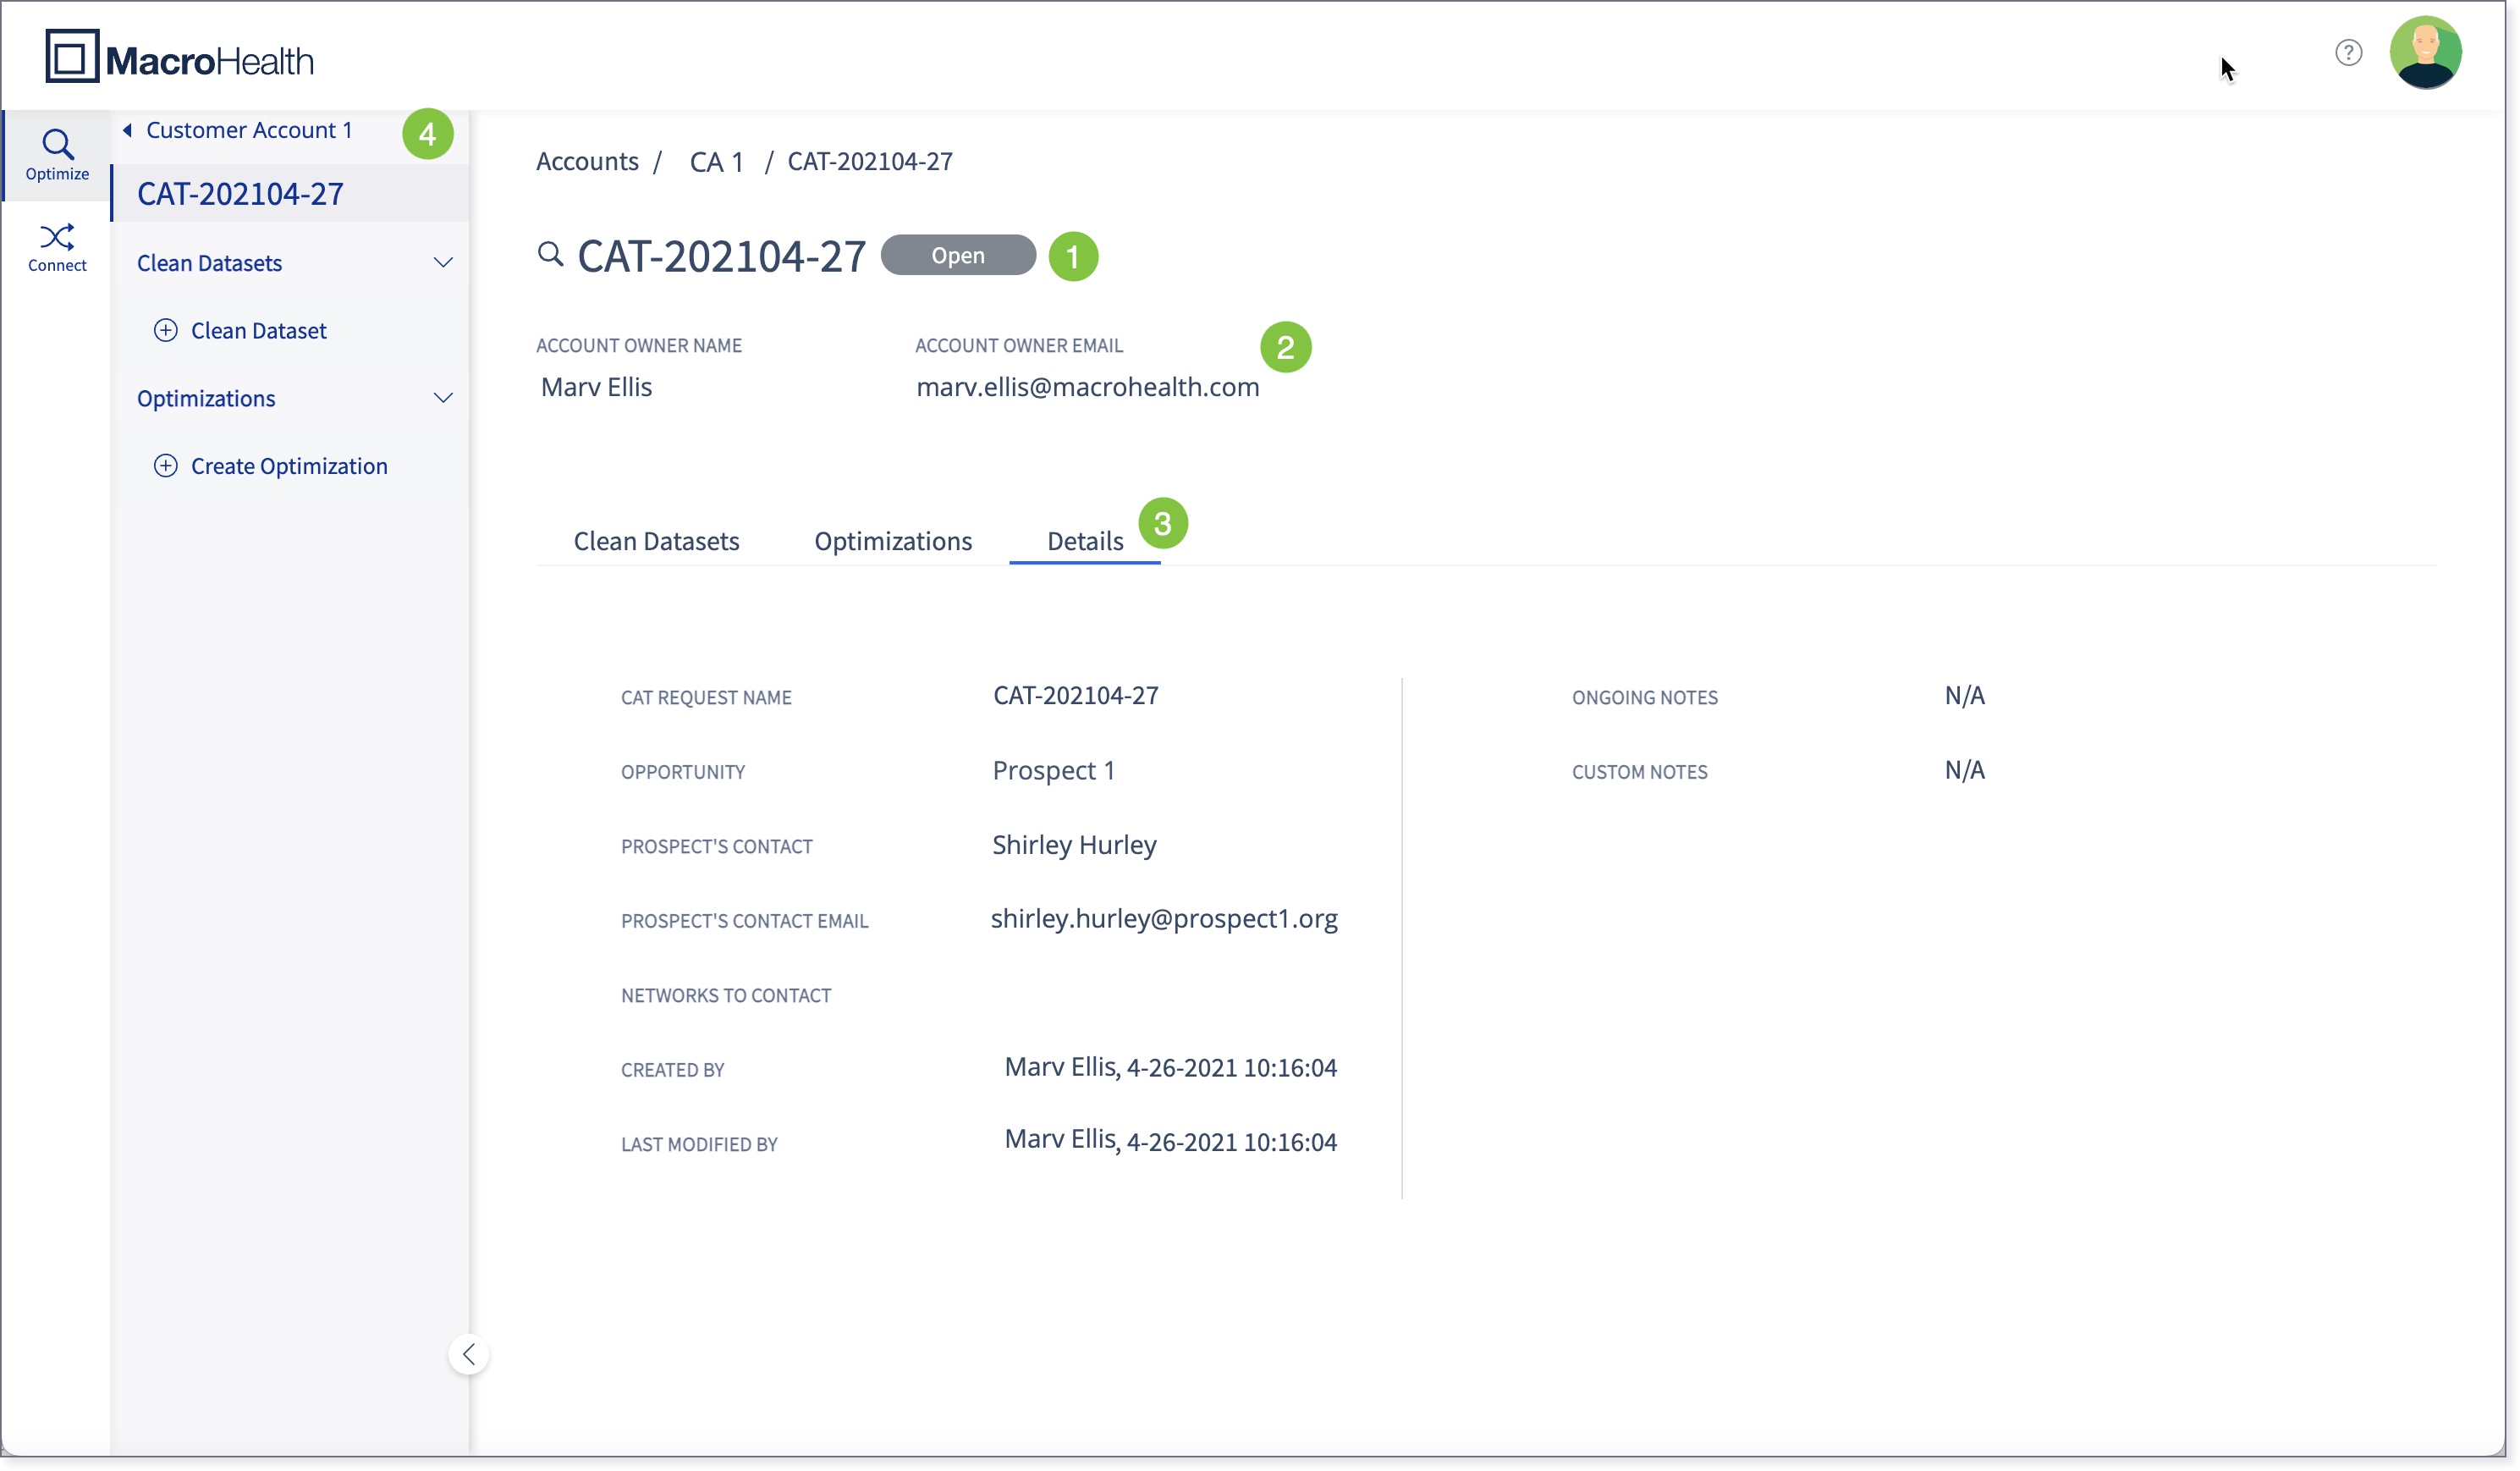Navigate to CA 1 breadcrumb
The width and height of the screenshot is (2520, 1471).
tap(717, 161)
